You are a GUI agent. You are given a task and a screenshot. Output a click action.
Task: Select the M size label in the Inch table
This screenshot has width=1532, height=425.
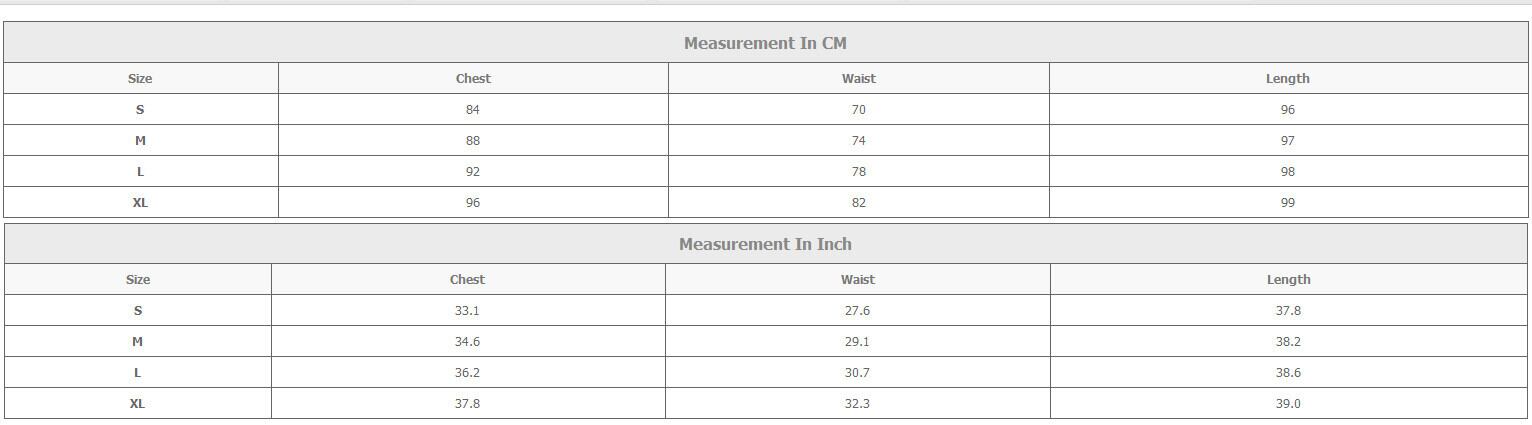138,341
